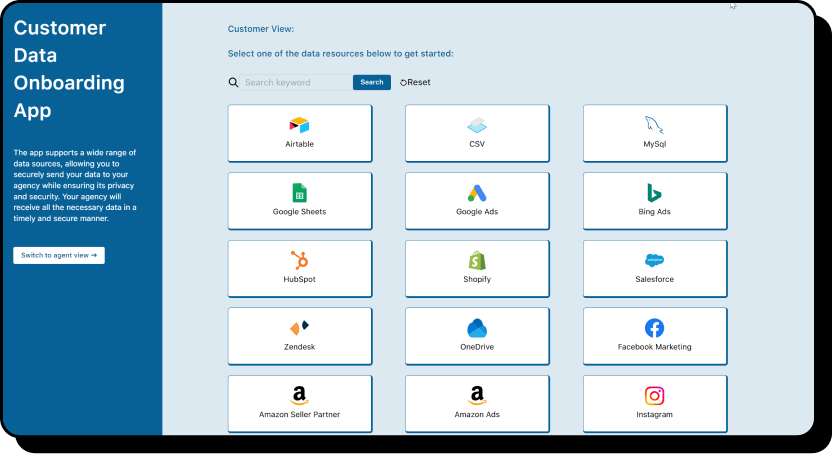Open the Google Sheets icon
The width and height of the screenshot is (832, 454).
(x=299, y=193)
